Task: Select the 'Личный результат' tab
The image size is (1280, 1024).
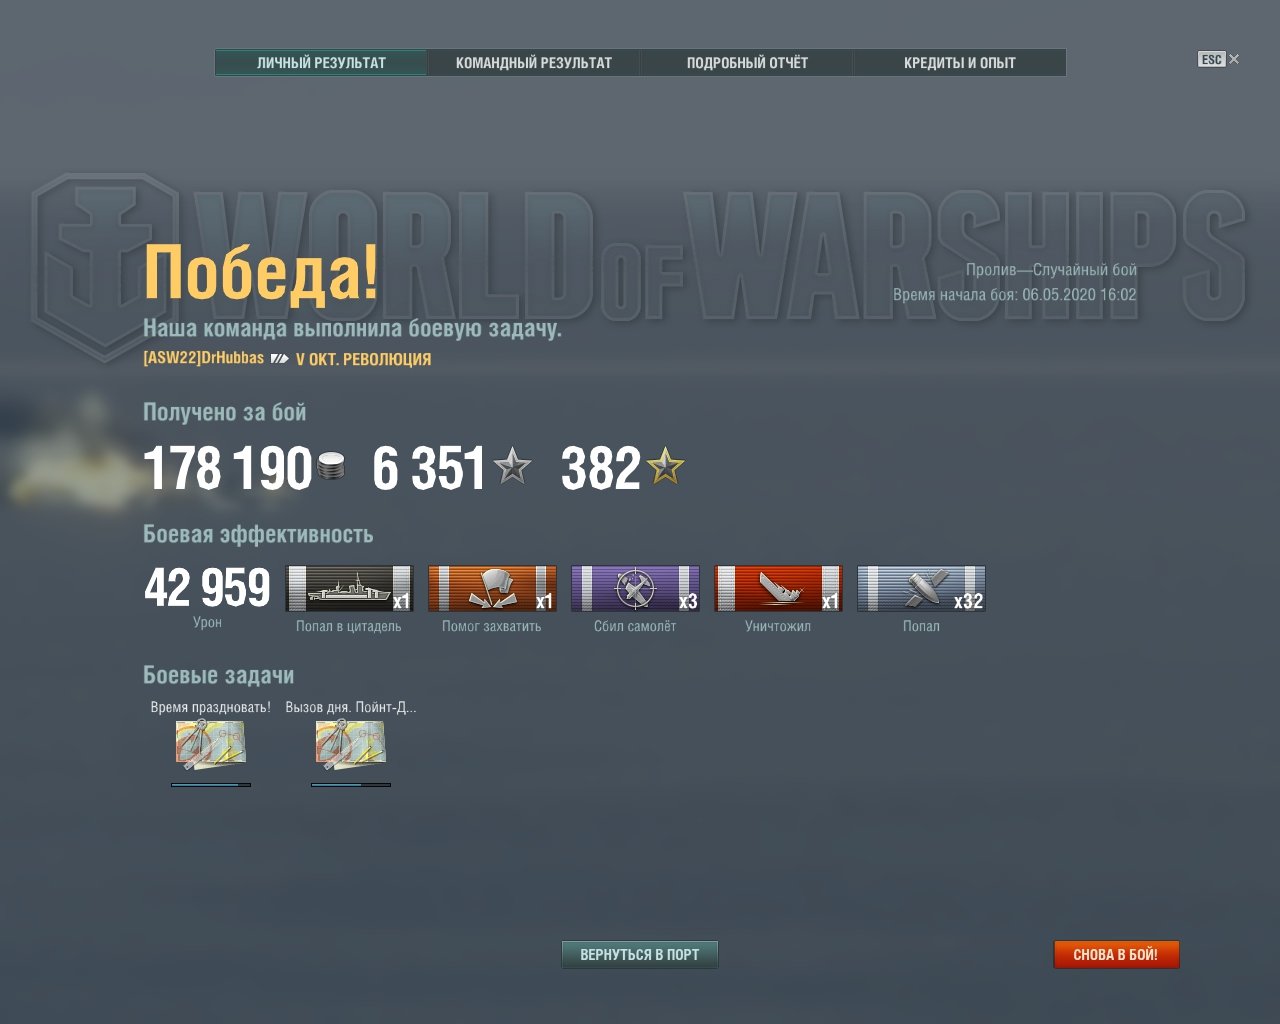Action: [x=321, y=62]
